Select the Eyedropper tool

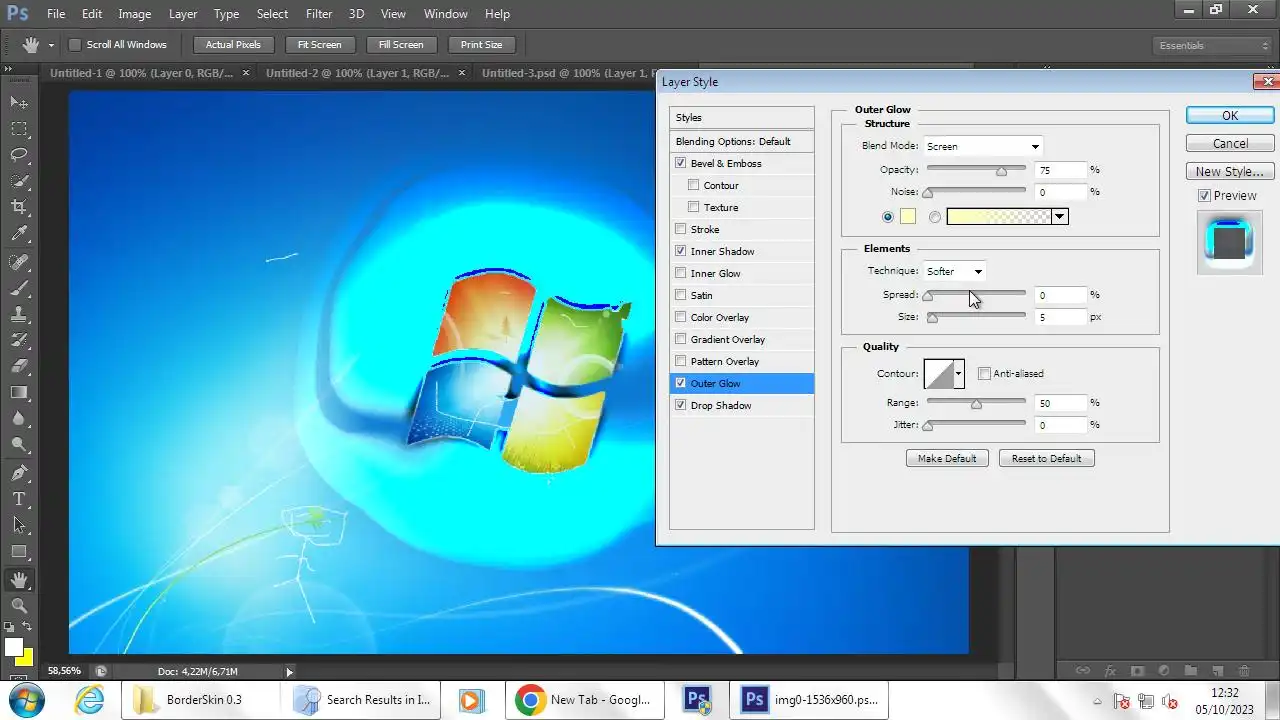(x=19, y=234)
